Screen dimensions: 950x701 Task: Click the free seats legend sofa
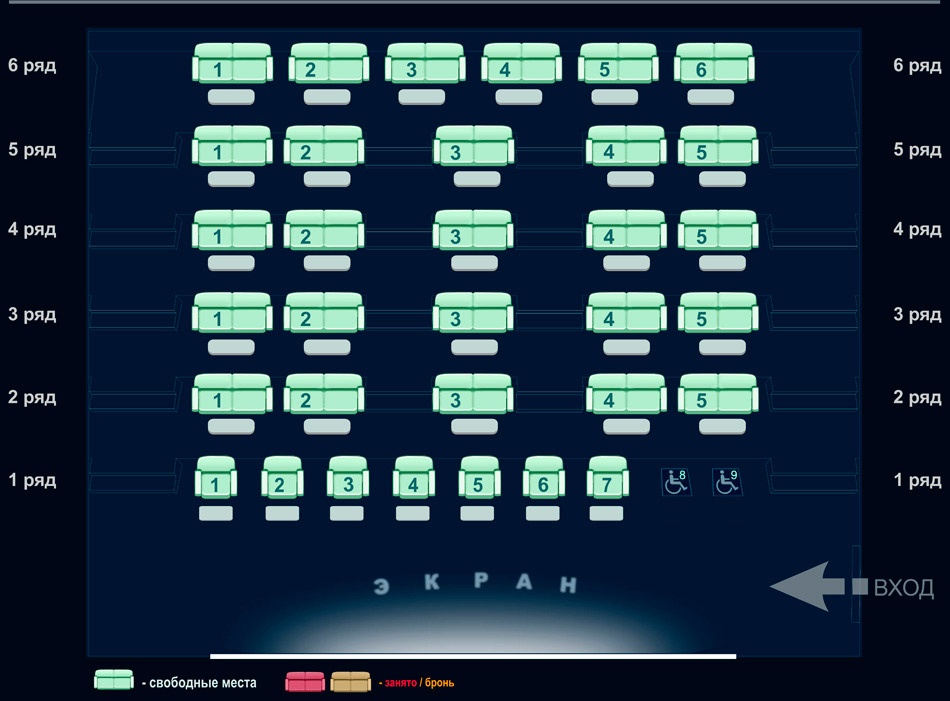[114, 681]
